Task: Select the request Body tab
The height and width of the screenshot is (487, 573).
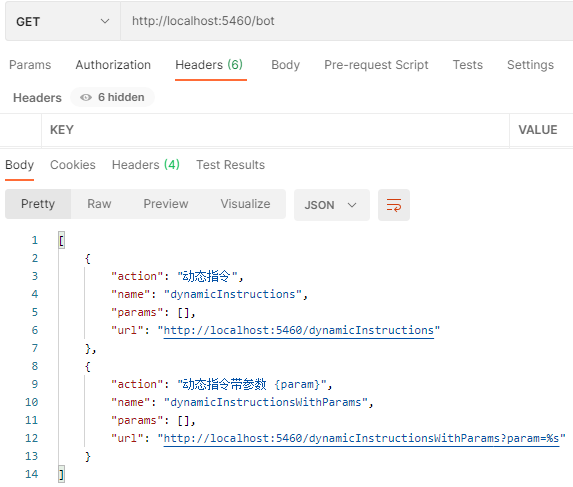Action: coord(285,65)
